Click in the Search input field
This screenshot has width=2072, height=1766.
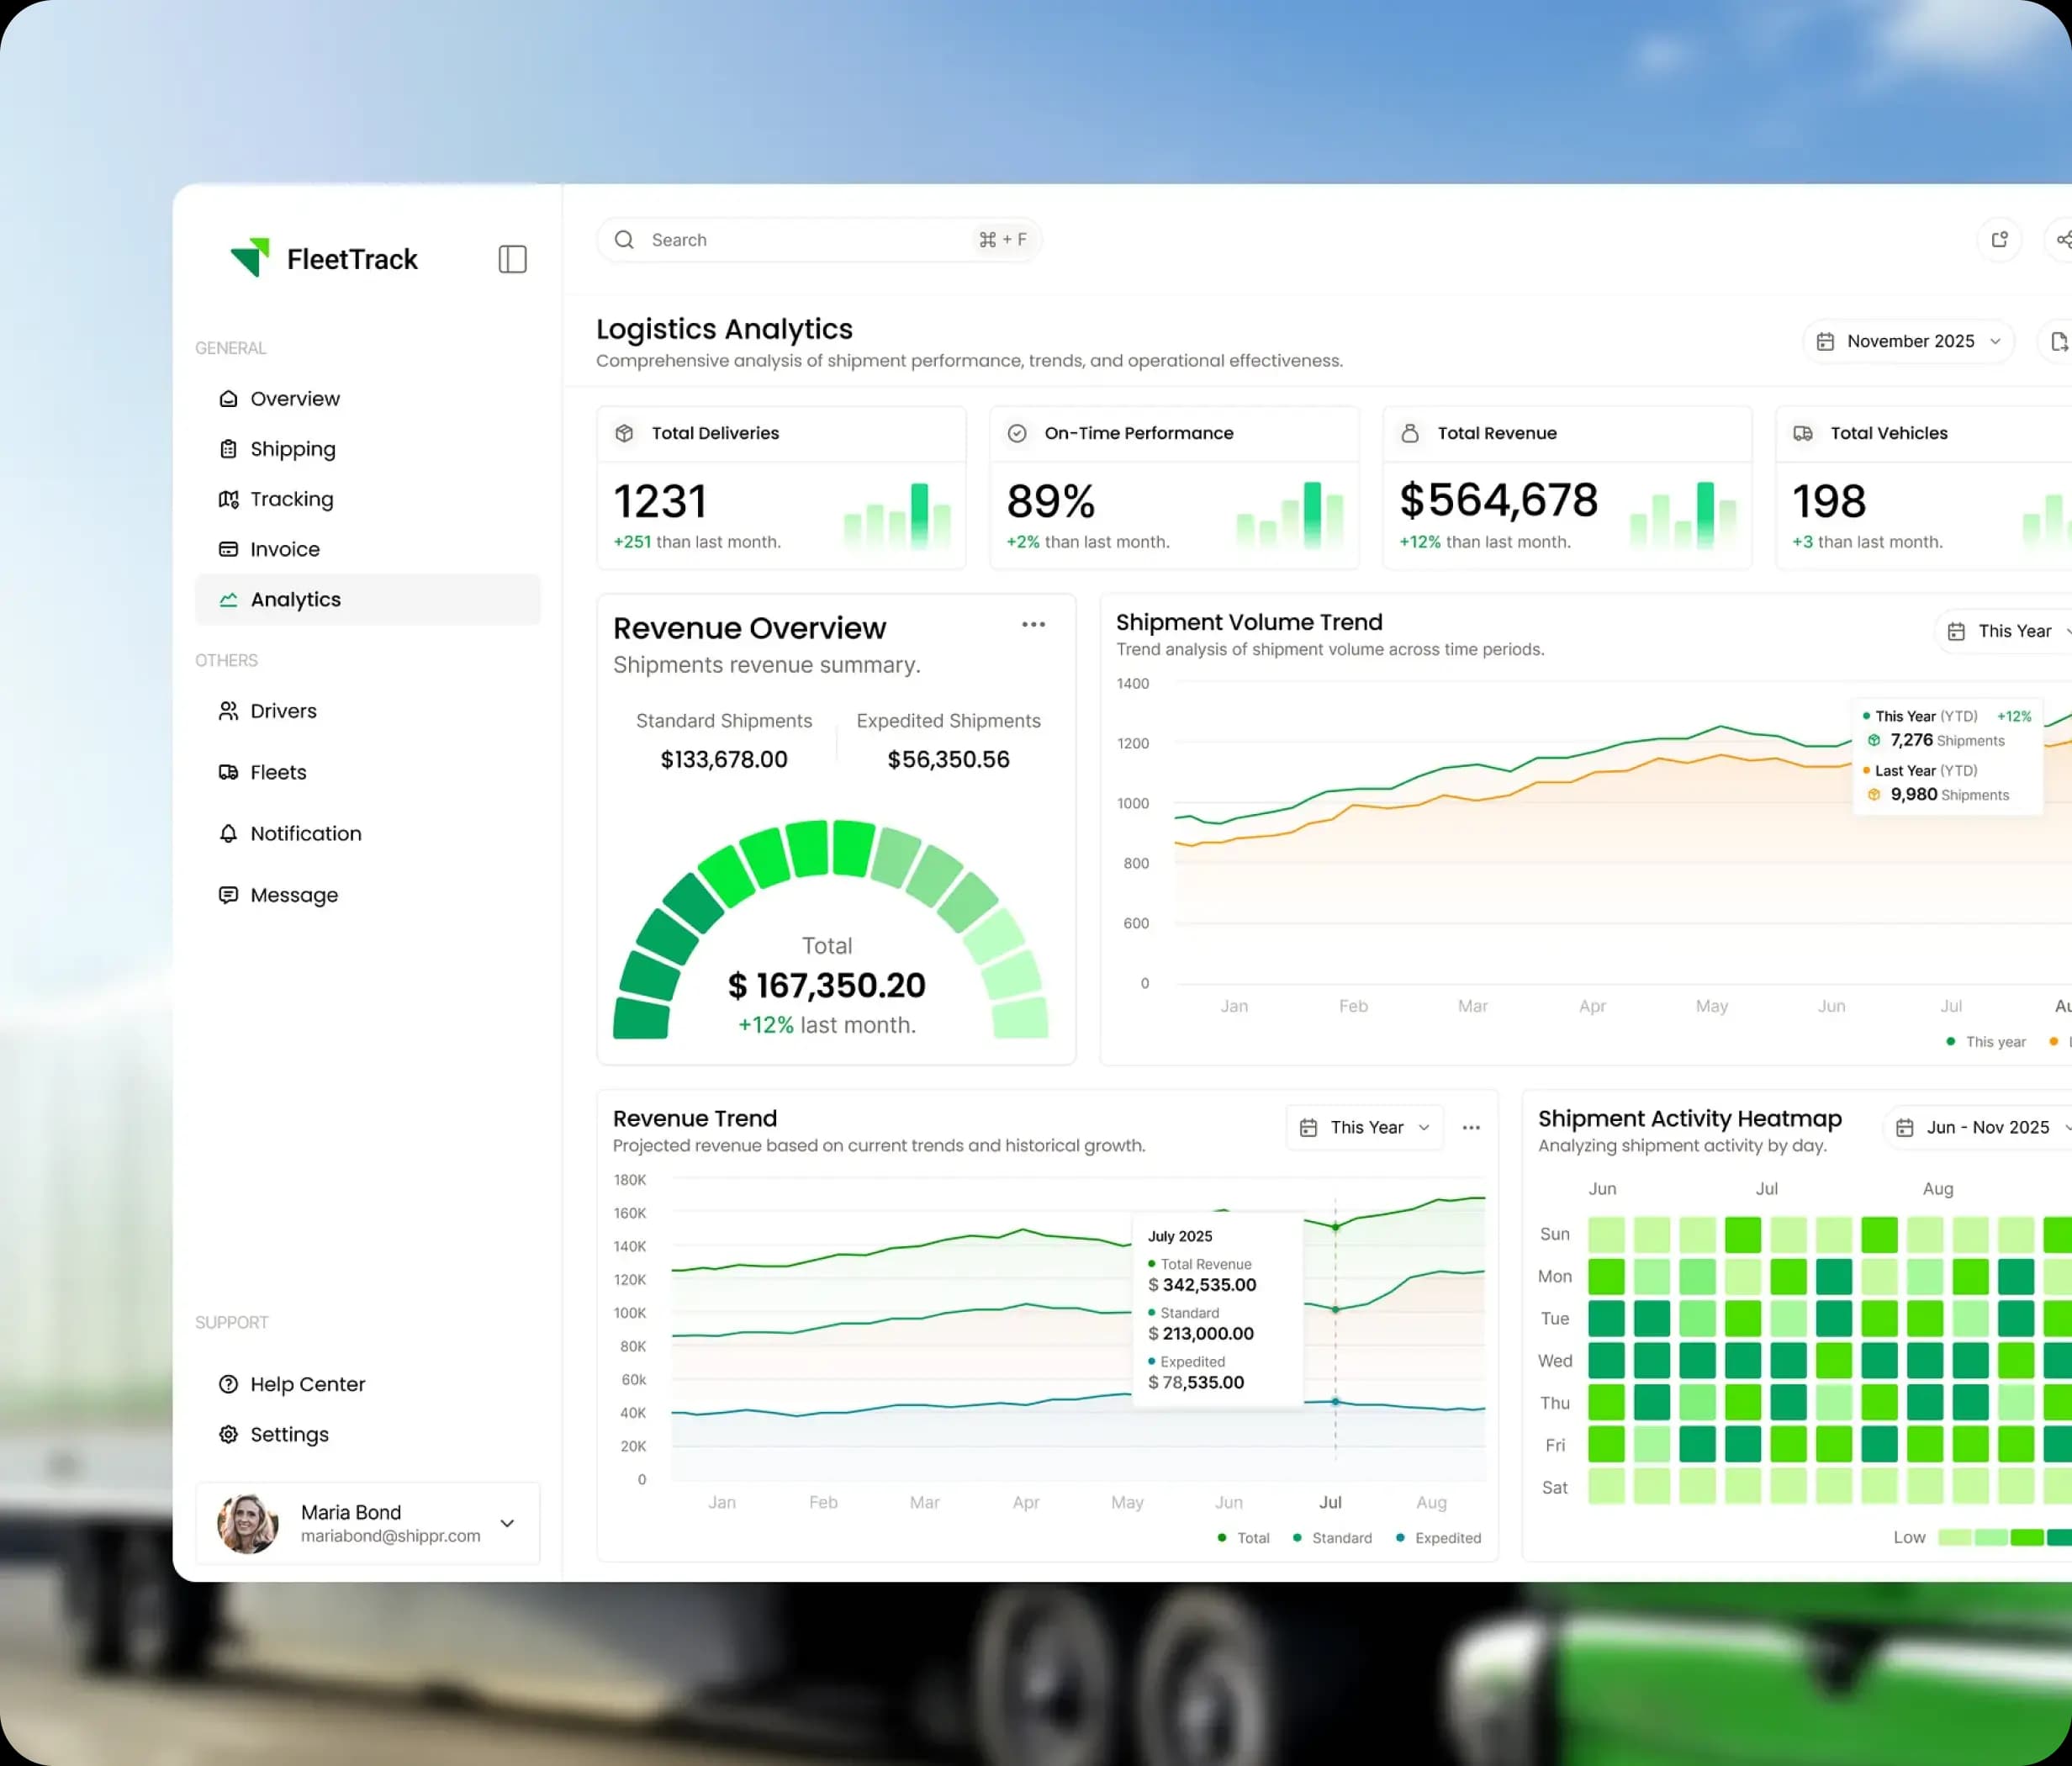pyautogui.click(x=819, y=240)
